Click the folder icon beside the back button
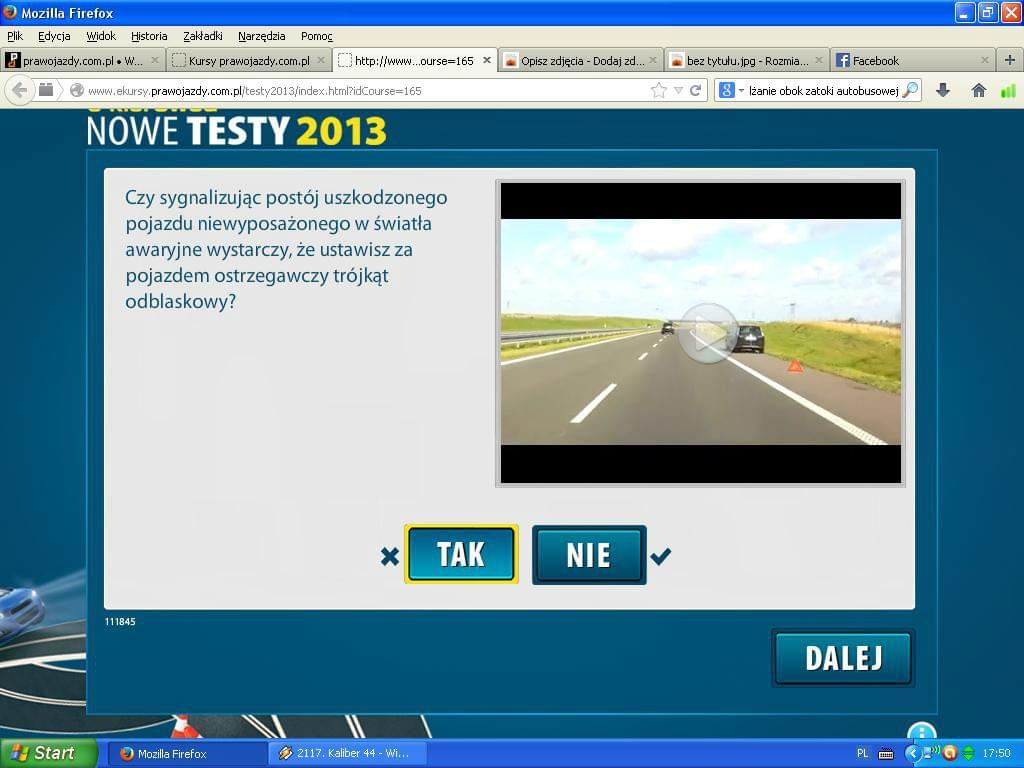 coord(46,89)
